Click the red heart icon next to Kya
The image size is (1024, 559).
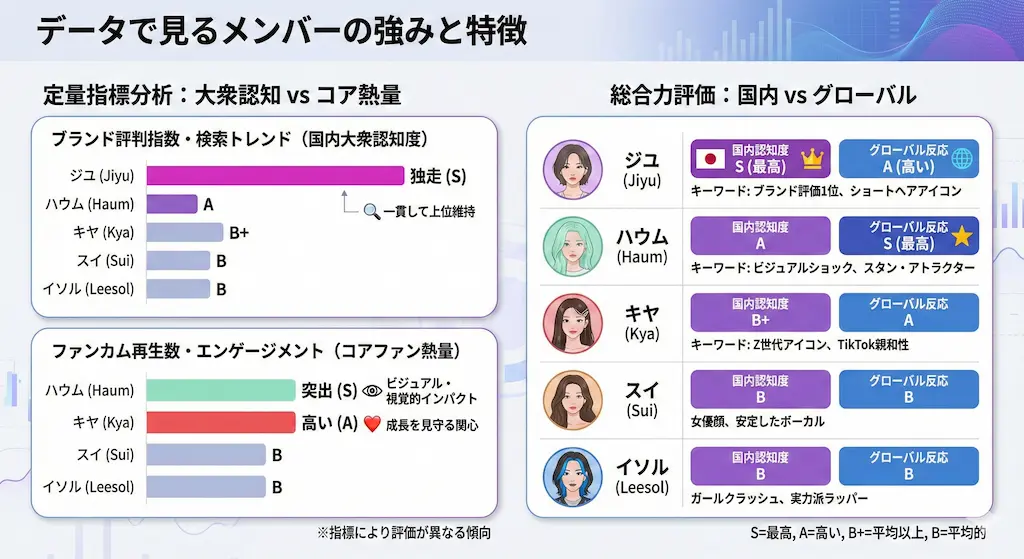coord(372,424)
